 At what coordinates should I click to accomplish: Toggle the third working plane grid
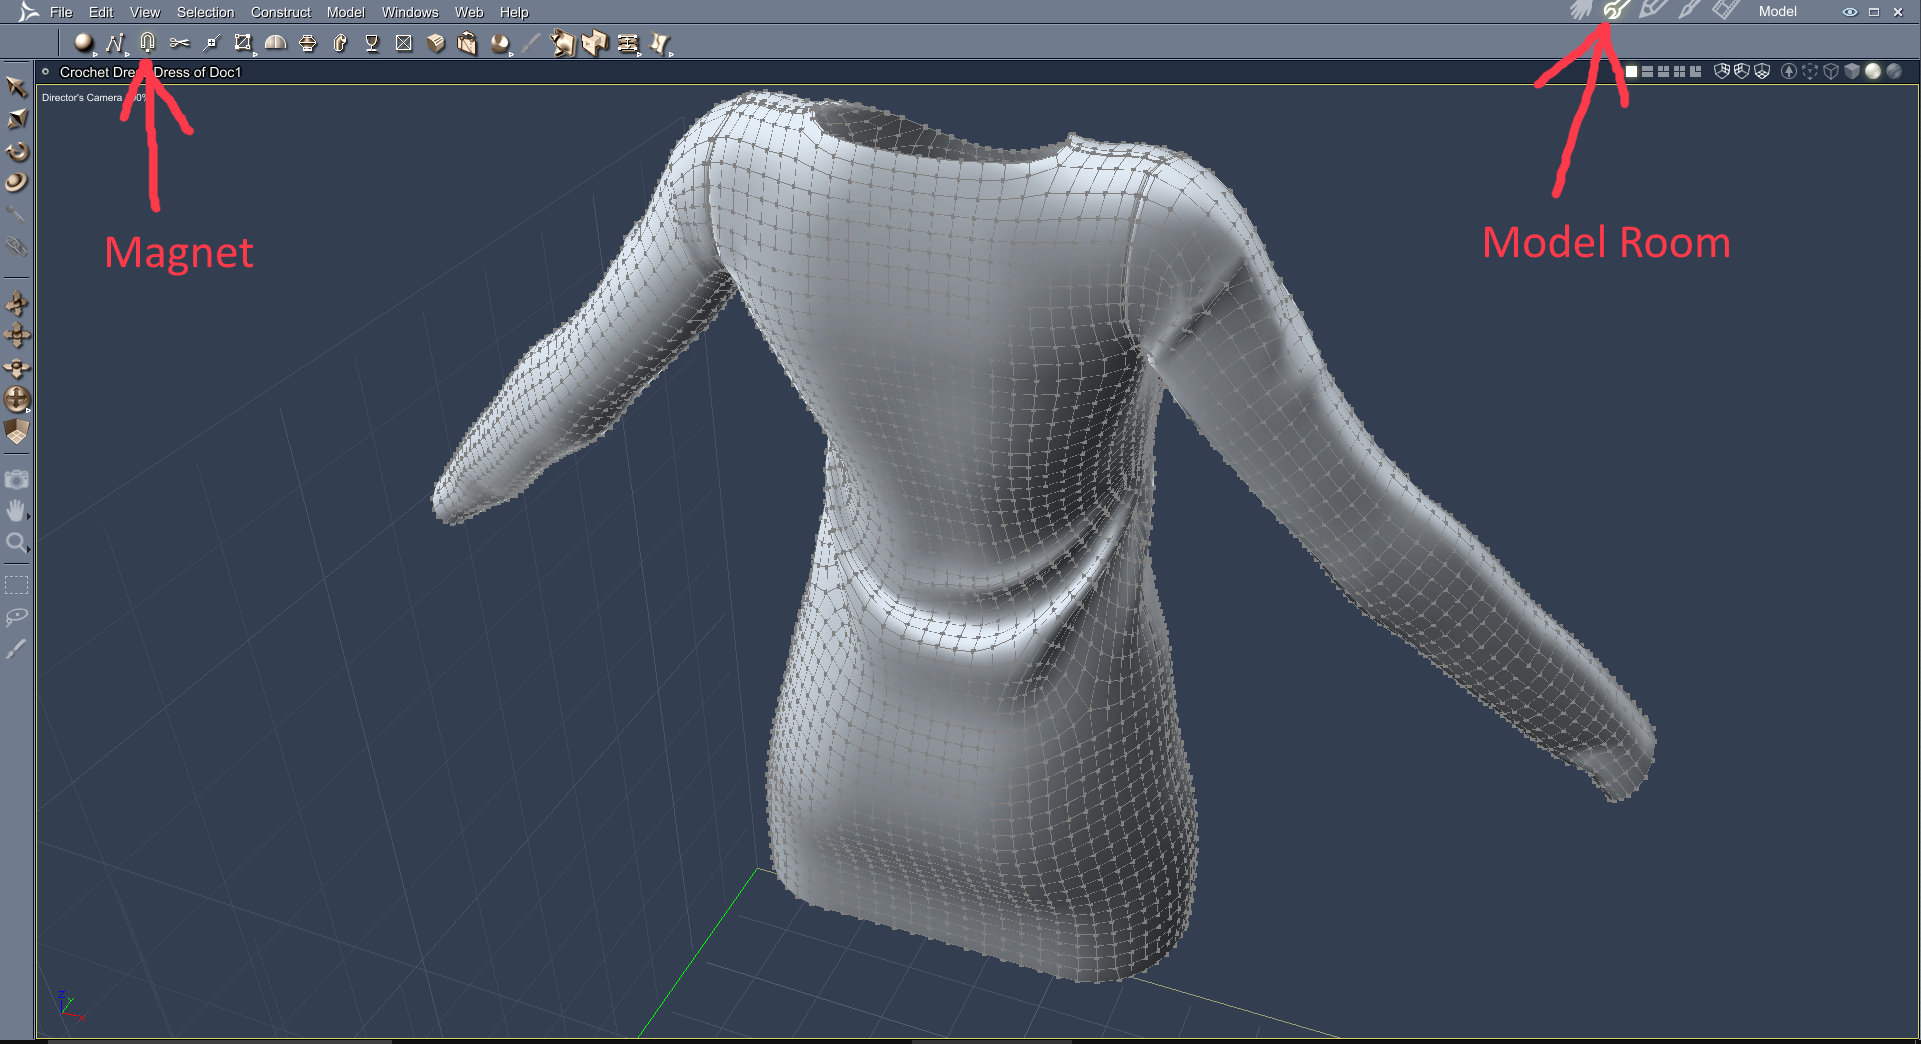(1762, 71)
